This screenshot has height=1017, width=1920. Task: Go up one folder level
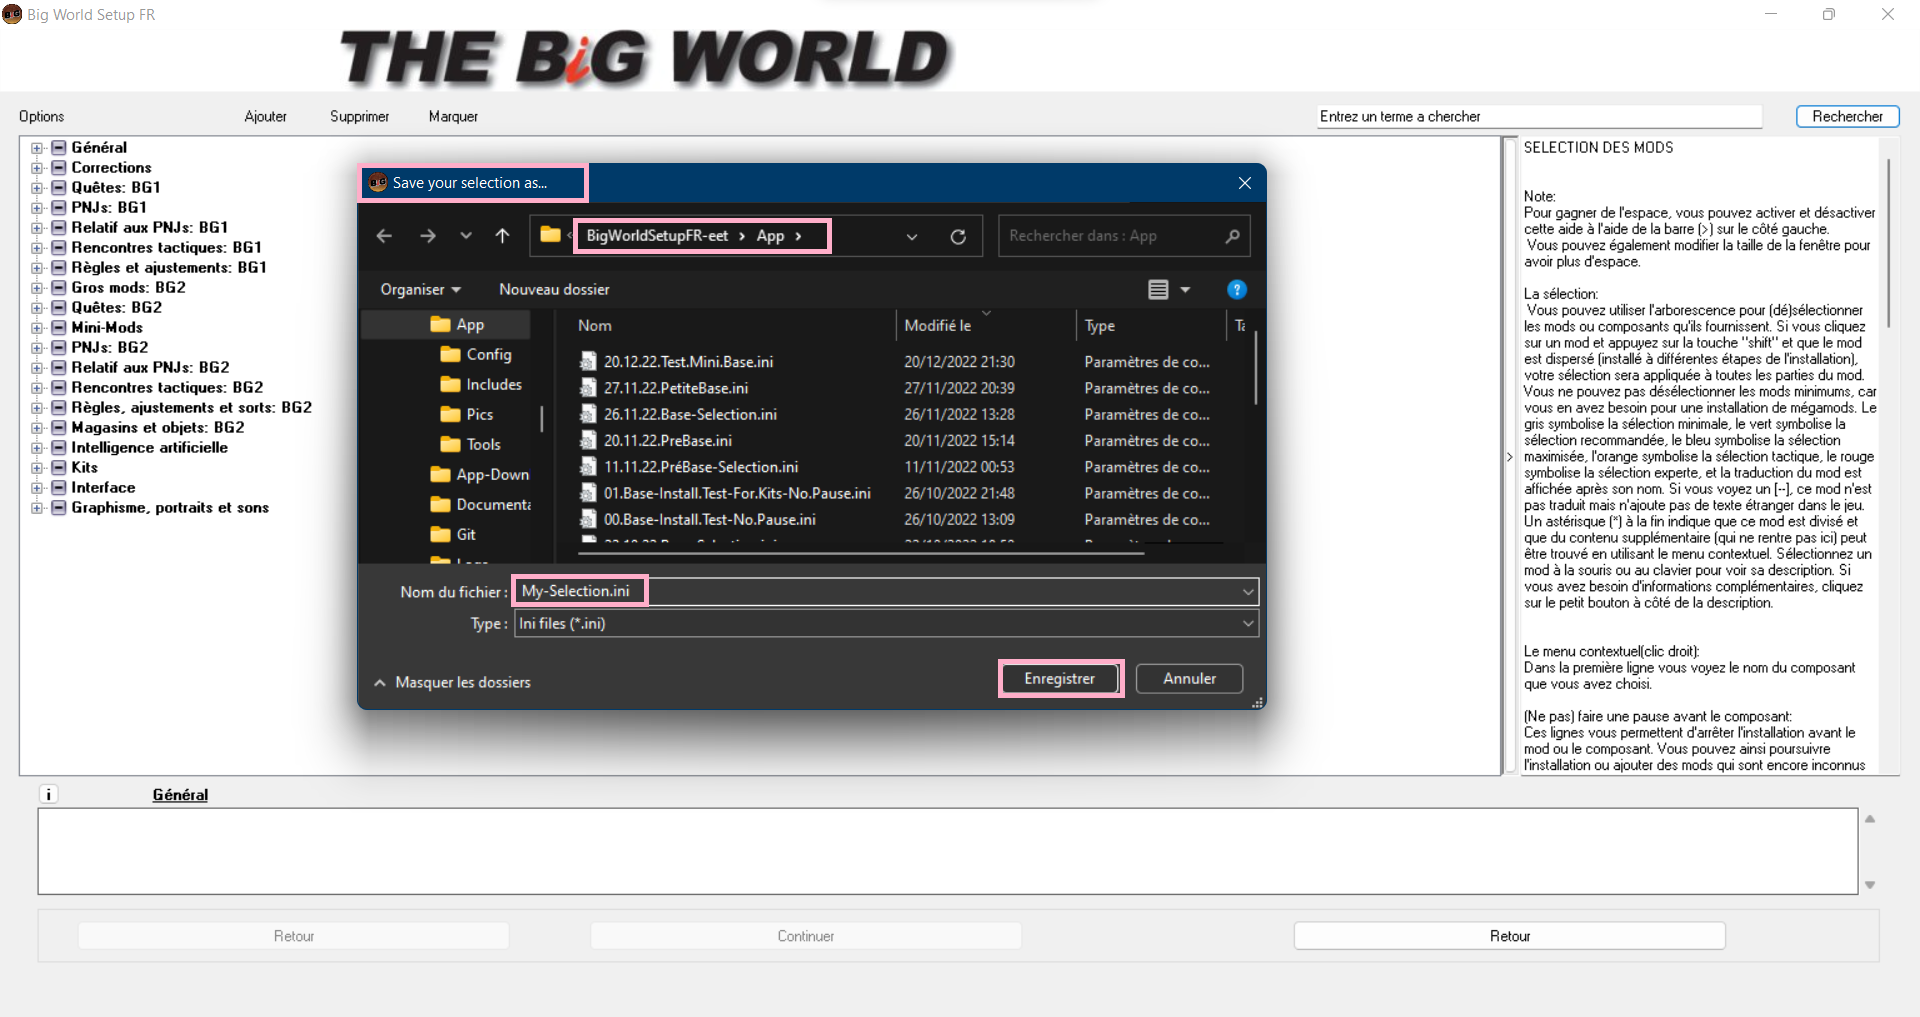pos(502,236)
